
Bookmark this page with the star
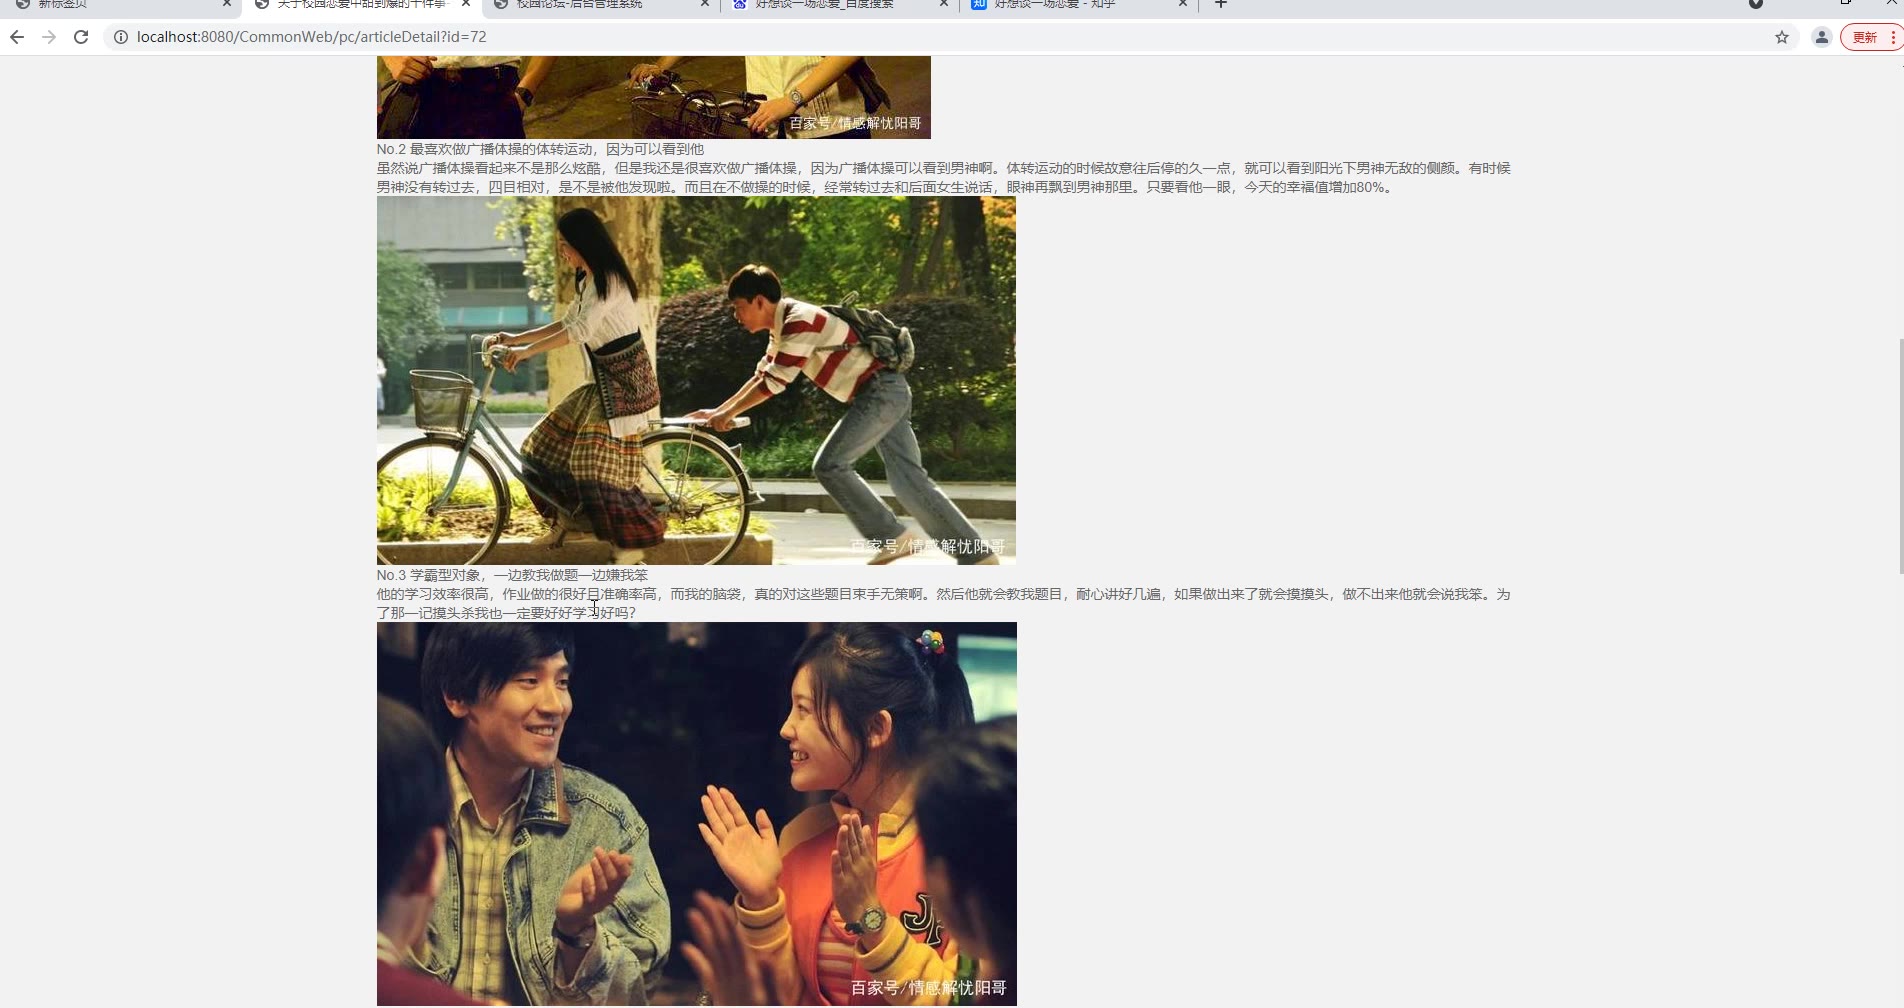pos(1782,37)
